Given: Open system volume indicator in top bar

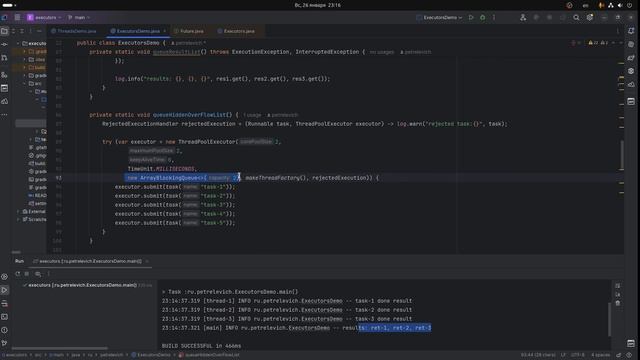Looking at the screenshot, I should 620,5.
